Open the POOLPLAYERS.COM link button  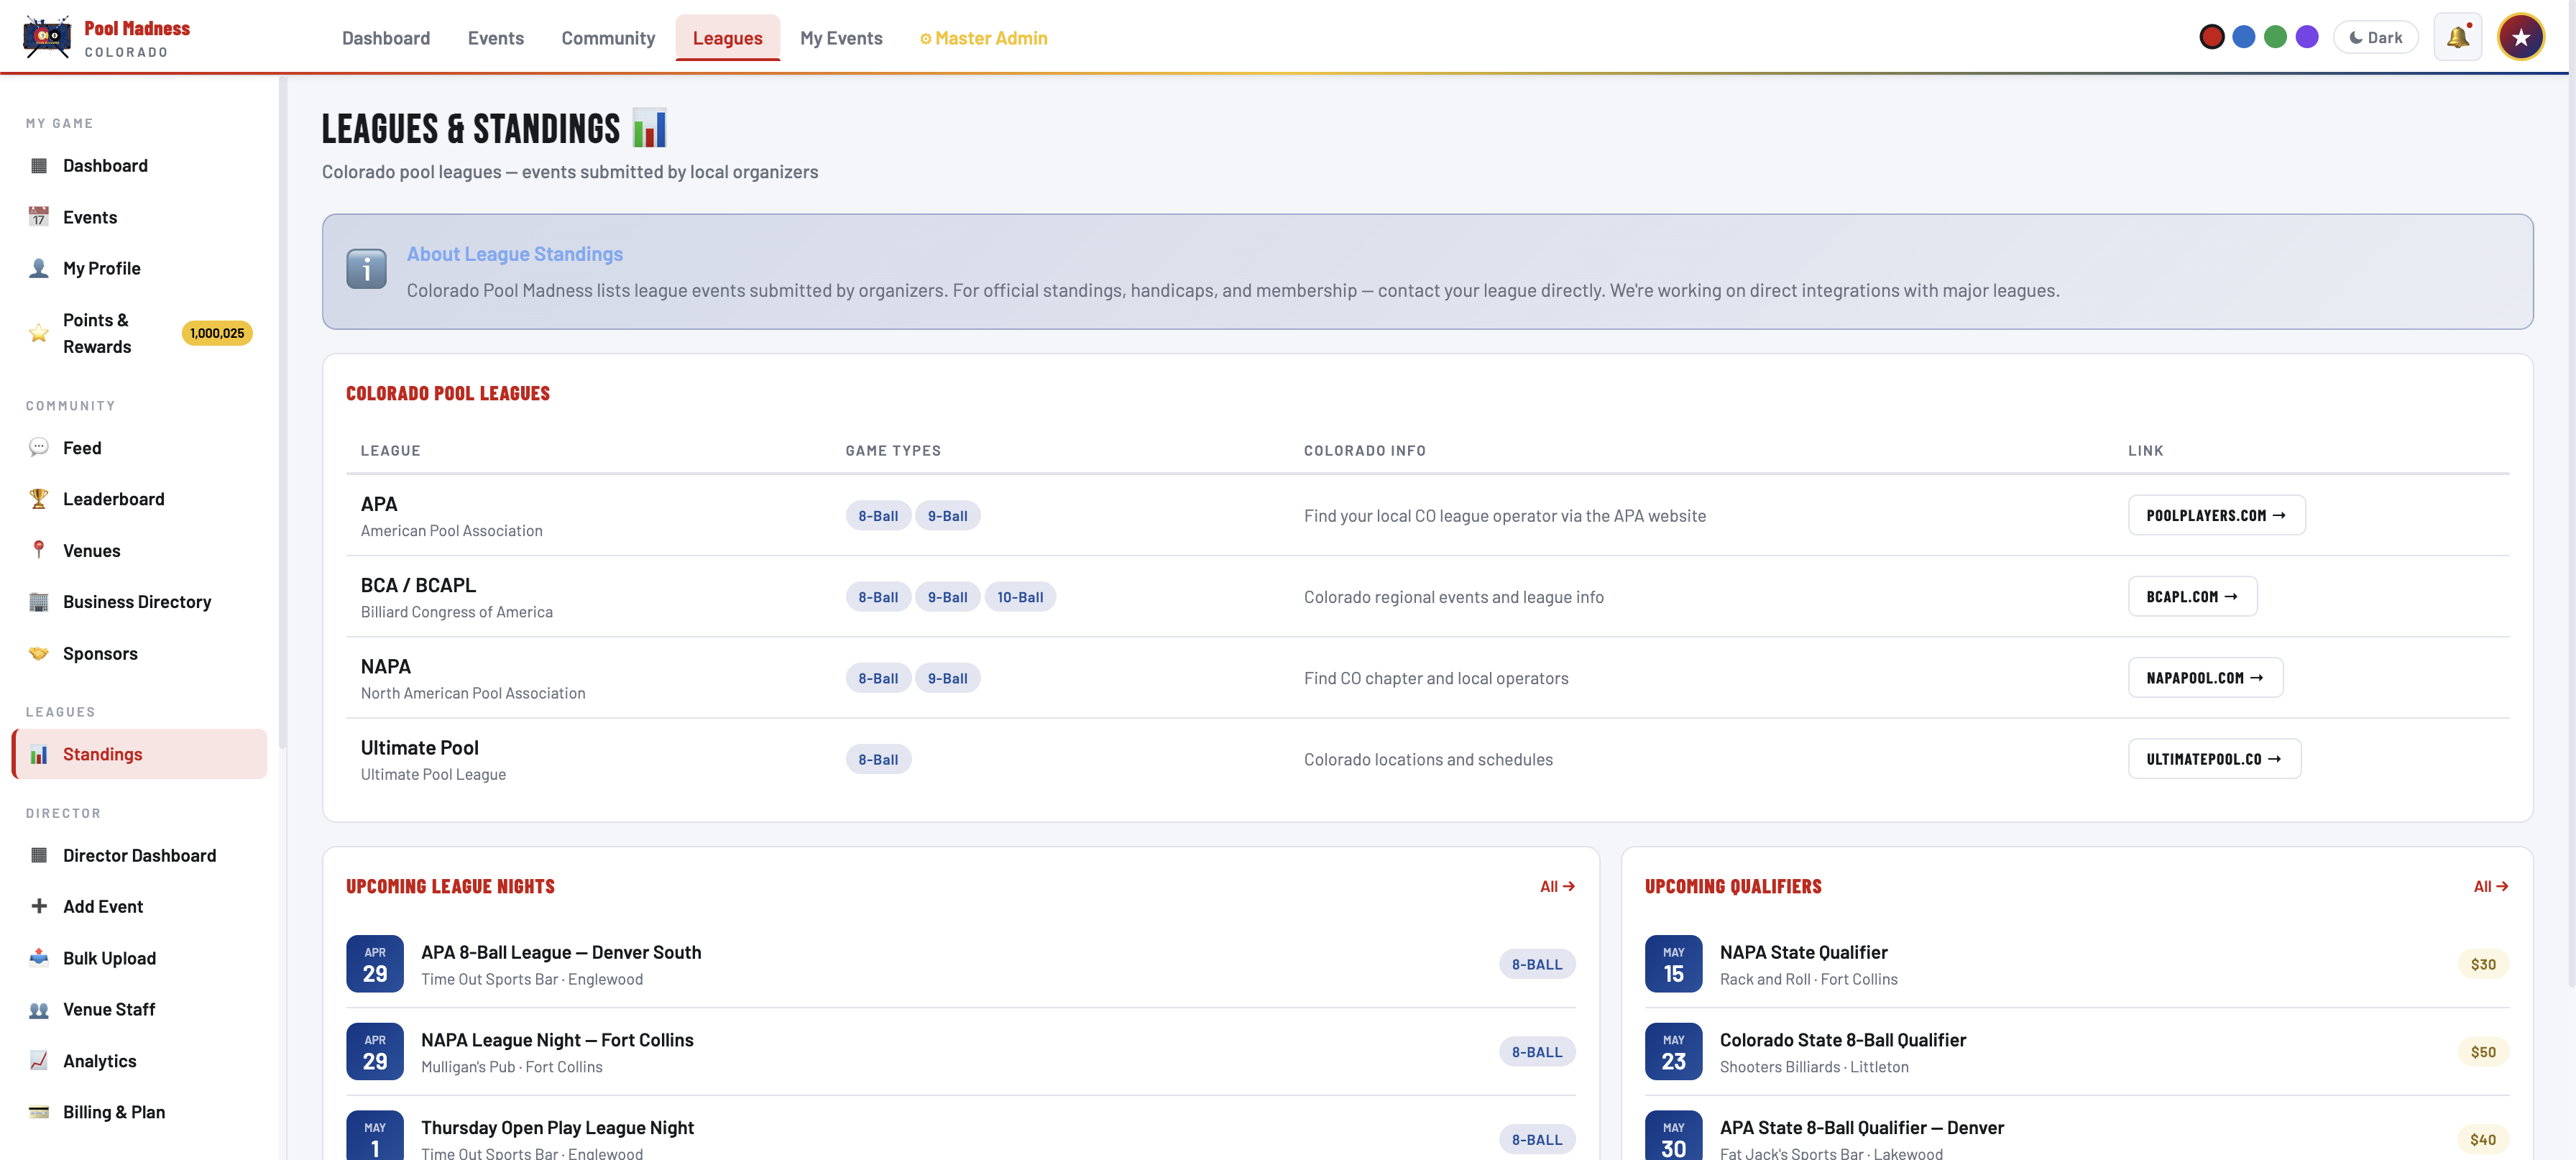point(2216,515)
